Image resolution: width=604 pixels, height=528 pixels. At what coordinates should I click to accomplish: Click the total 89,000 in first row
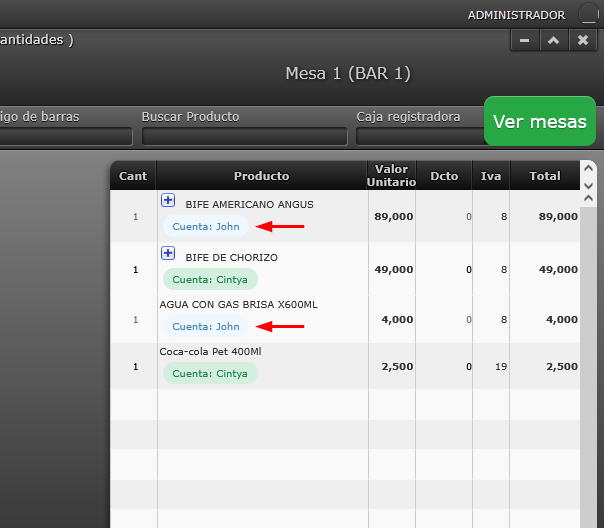click(x=558, y=216)
